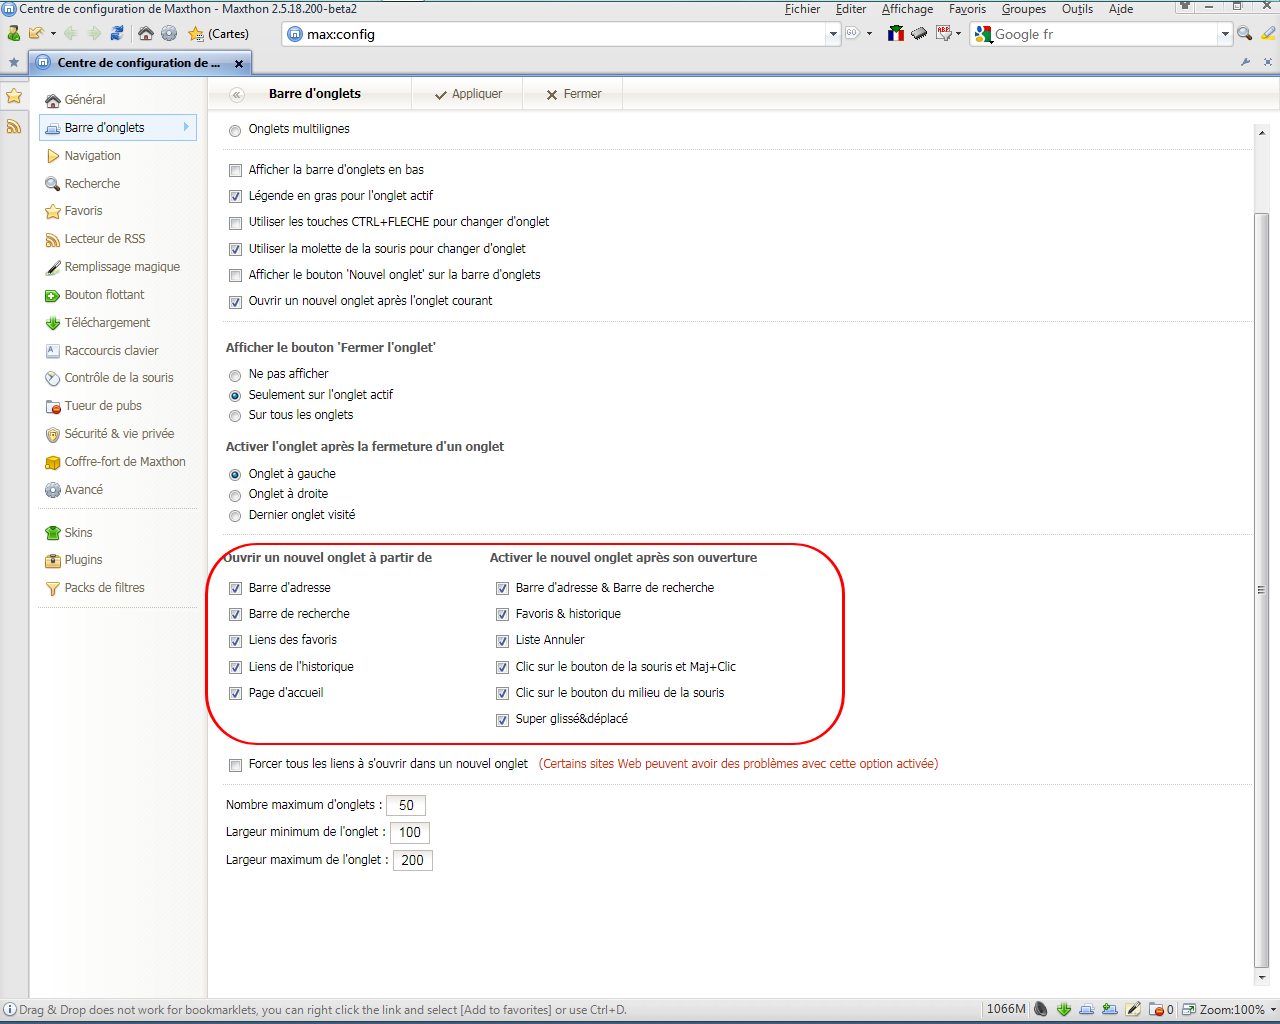Open the Groupes menu
Screen dimensions: 1280x1024
tap(1024, 9)
